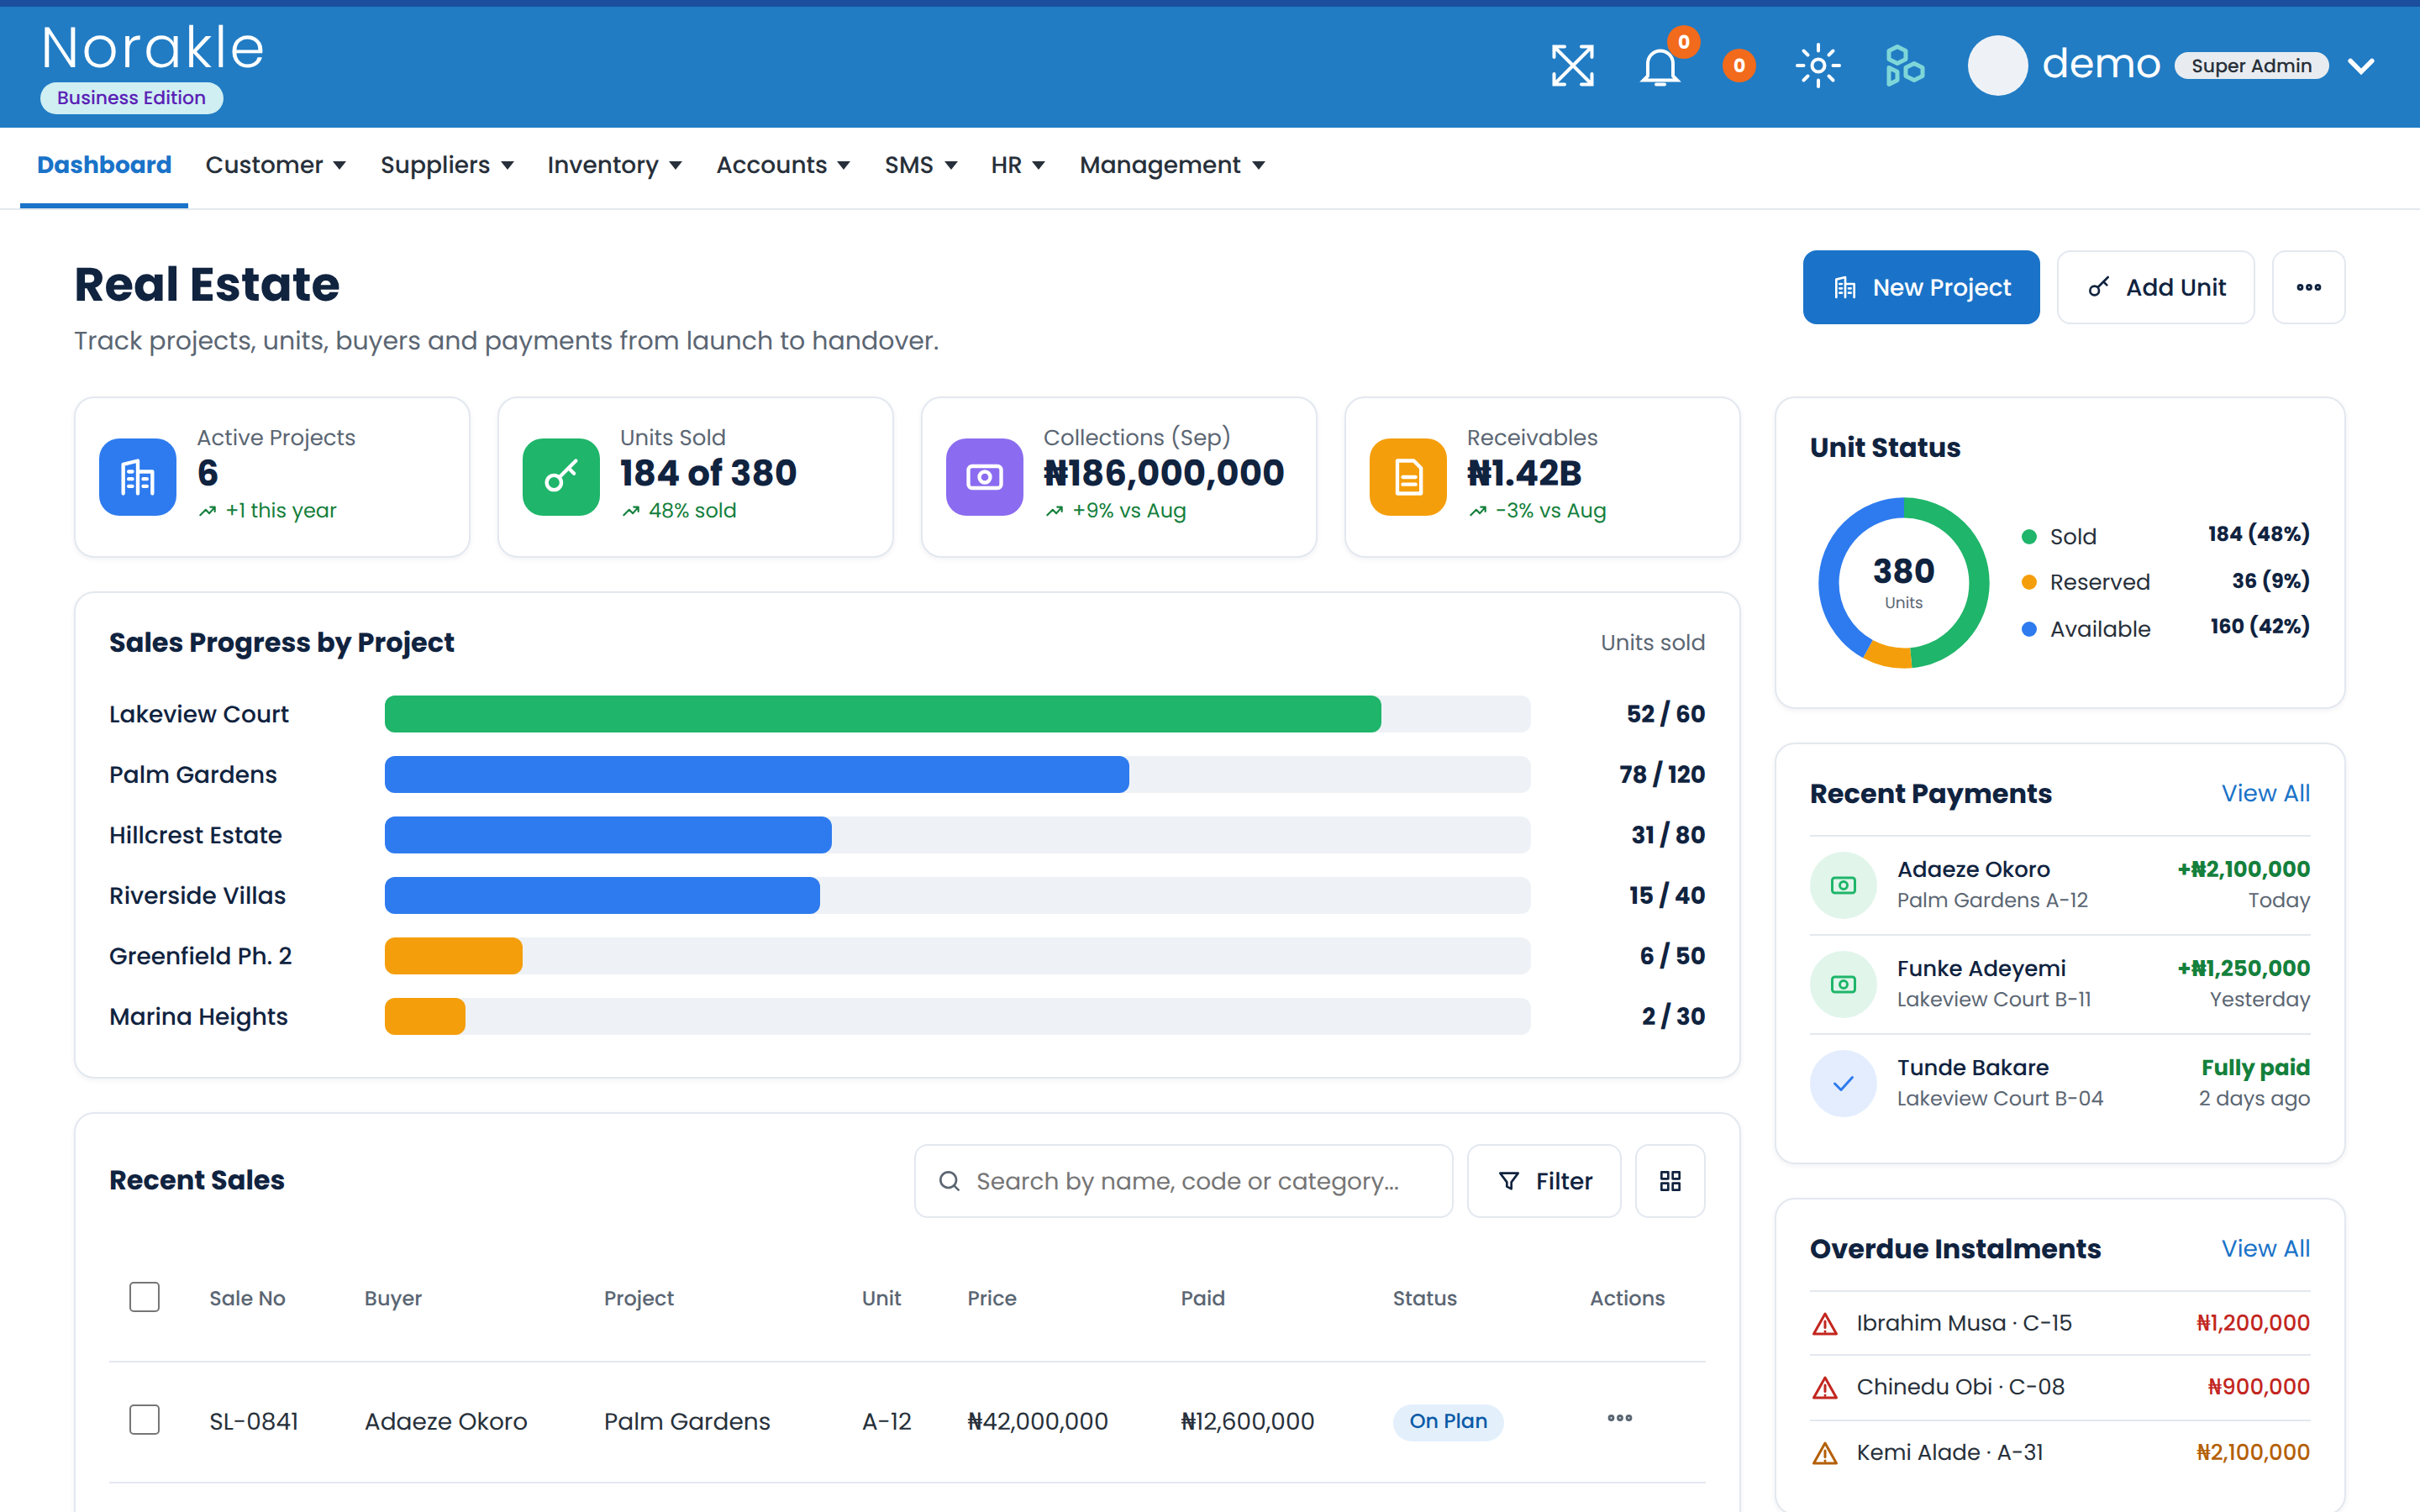Switch Recent Sales to grid view
The width and height of the screenshot is (2420, 1512).
click(x=1670, y=1181)
